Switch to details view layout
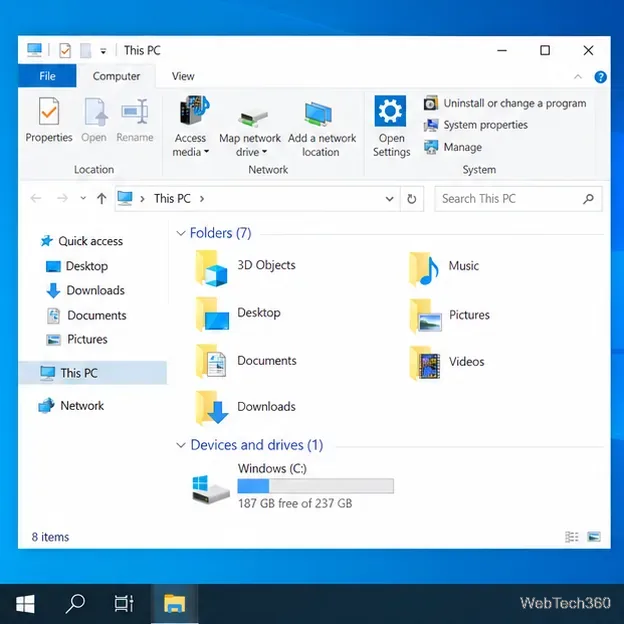Image resolution: width=624 pixels, height=624 pixels. pos(571,537)
